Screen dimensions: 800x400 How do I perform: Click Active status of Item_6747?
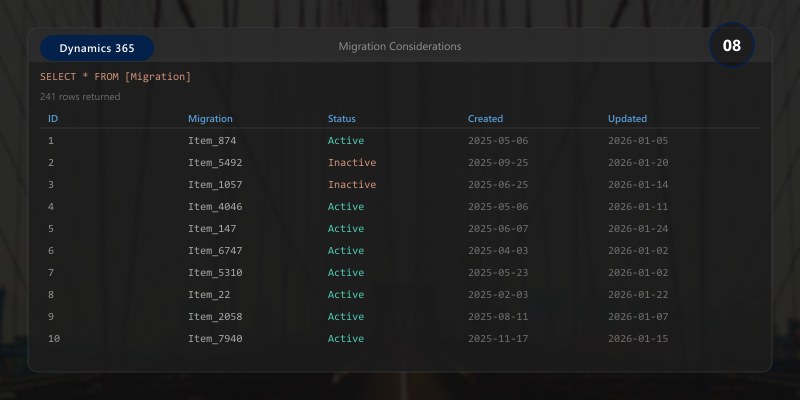tap(346, 251)
